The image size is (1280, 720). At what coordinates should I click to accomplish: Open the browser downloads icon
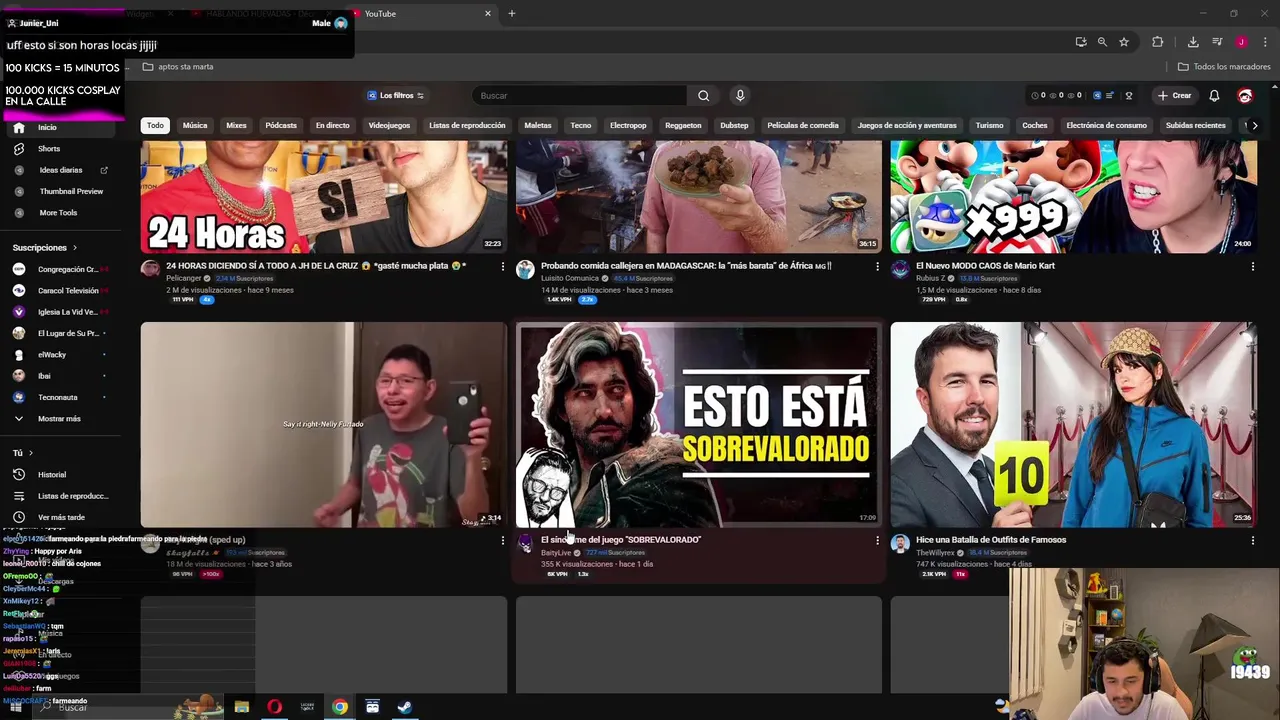pyautogui.click(x=1193, y=42)
